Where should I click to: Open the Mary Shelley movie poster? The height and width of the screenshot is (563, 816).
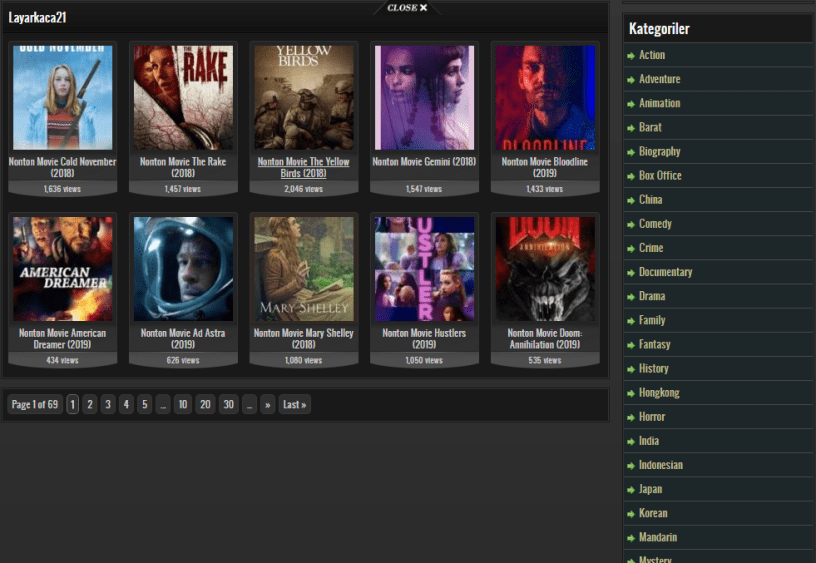click(x=304, y=268)
